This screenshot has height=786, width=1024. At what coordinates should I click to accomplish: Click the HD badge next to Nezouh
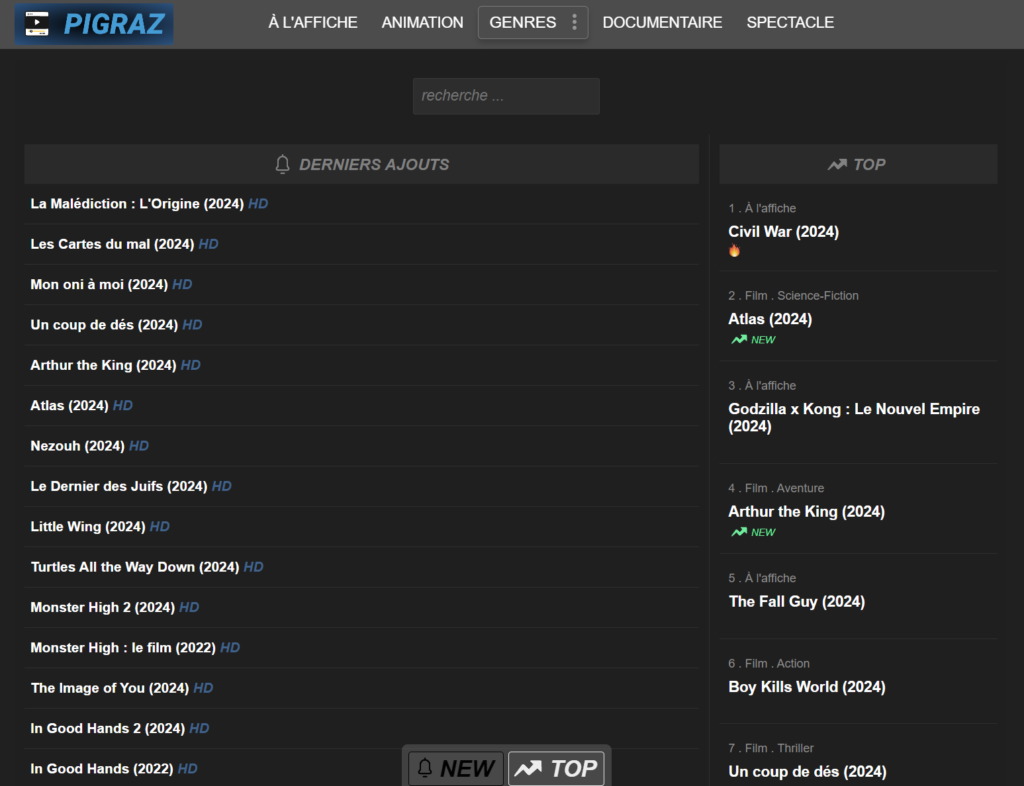138,446
